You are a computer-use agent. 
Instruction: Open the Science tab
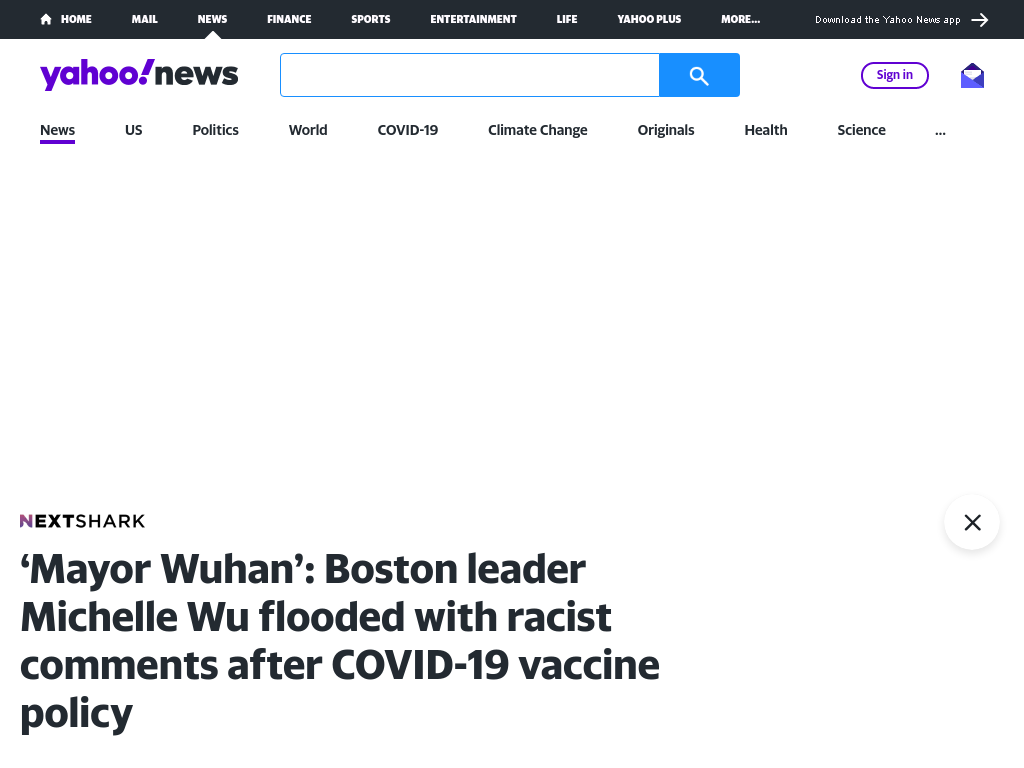point(861,130)
